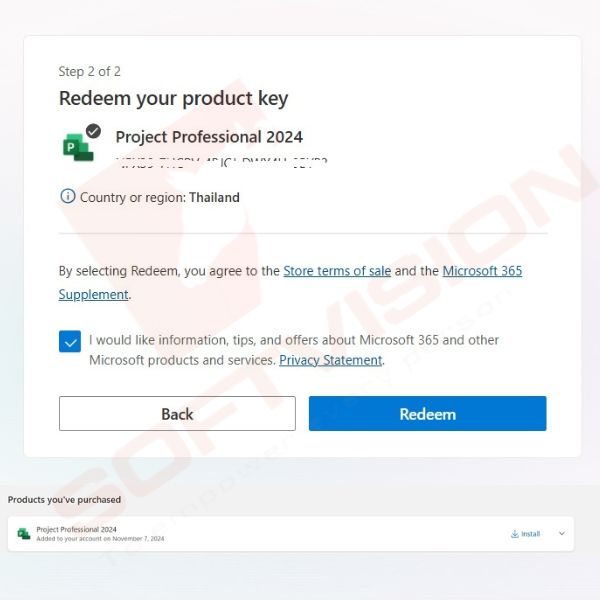Click the 'Products you've purchased' heading
Image resolution: width=600 pixels, height=600 pixels.
[x=64, y=500]
